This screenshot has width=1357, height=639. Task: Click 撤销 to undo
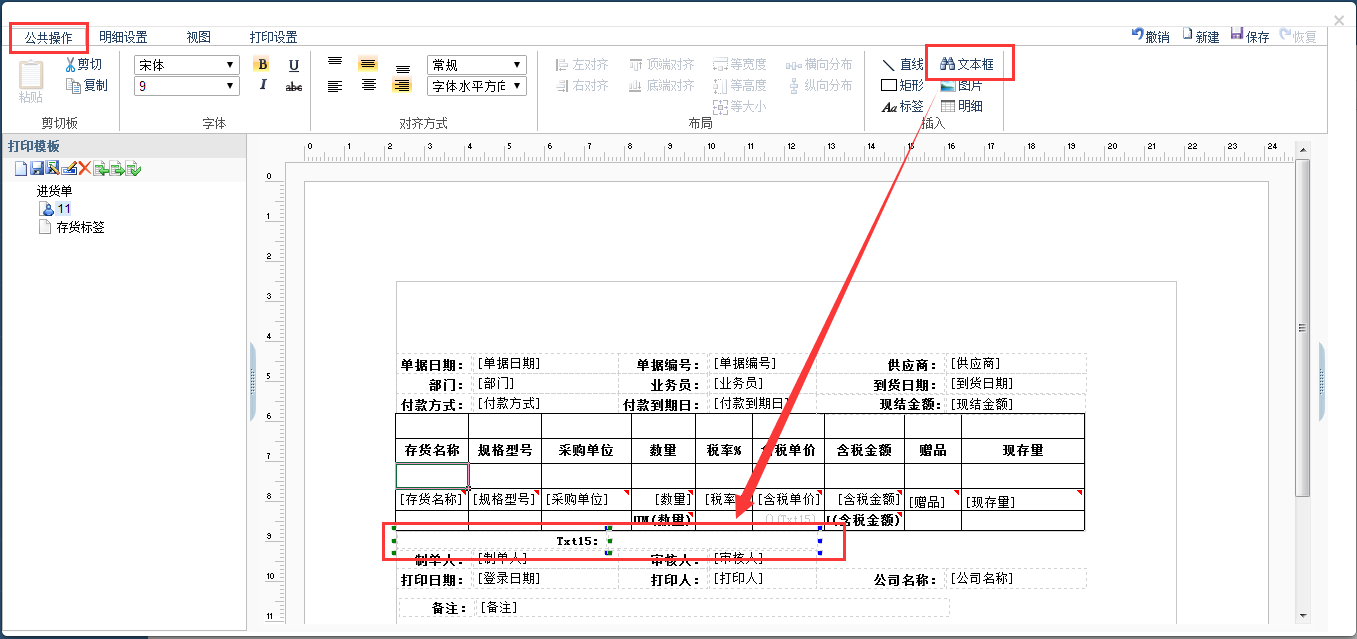[x=1150, y=36]
